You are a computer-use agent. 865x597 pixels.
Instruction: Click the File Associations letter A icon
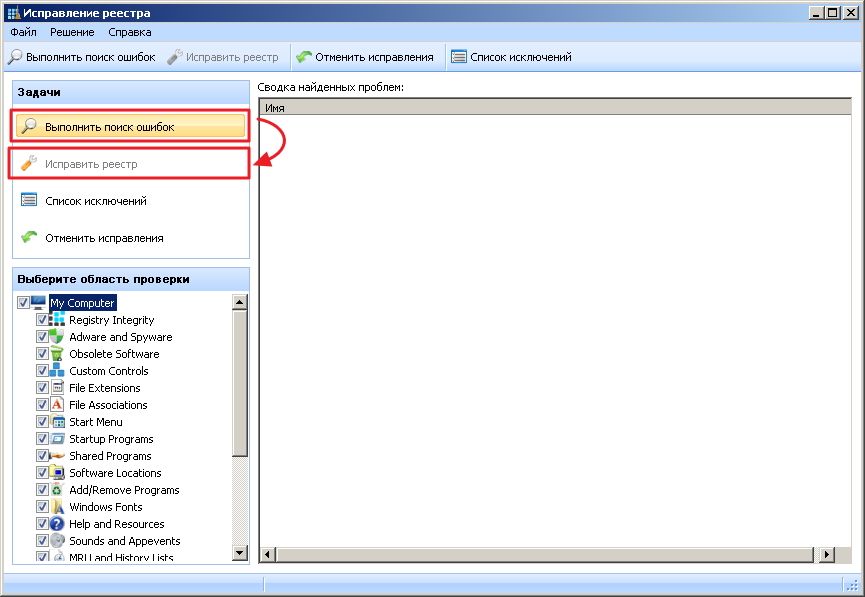coord(57,404)
